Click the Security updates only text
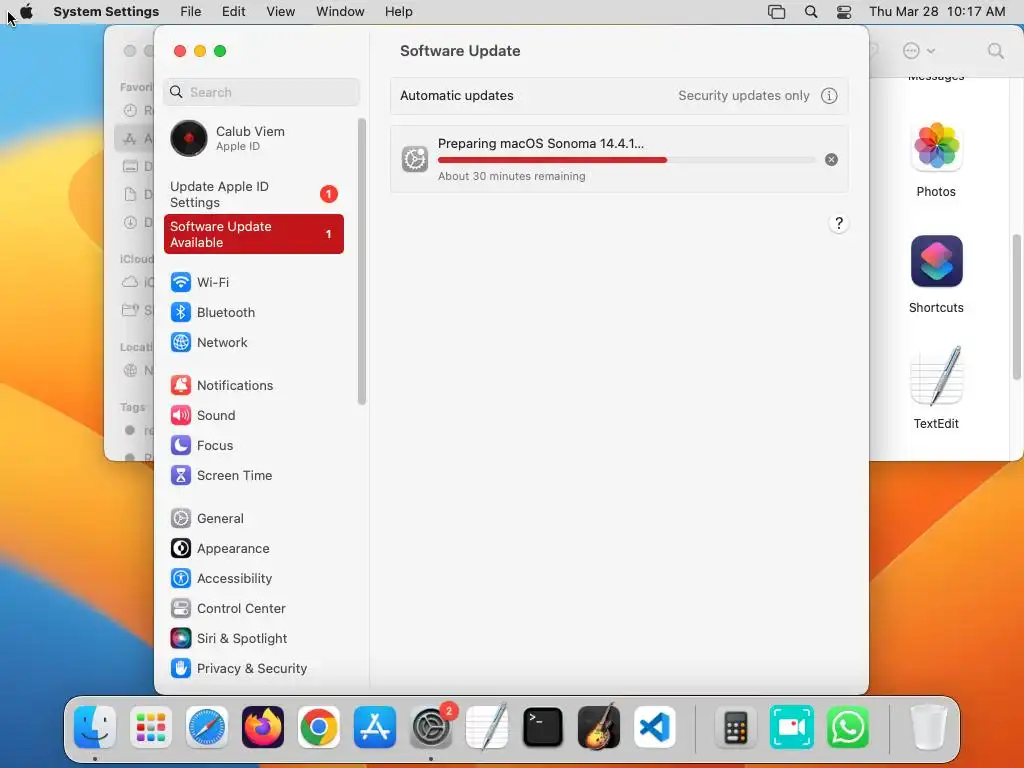The height and width of the screenshot is (768, 1024). (x=743, y=95)
